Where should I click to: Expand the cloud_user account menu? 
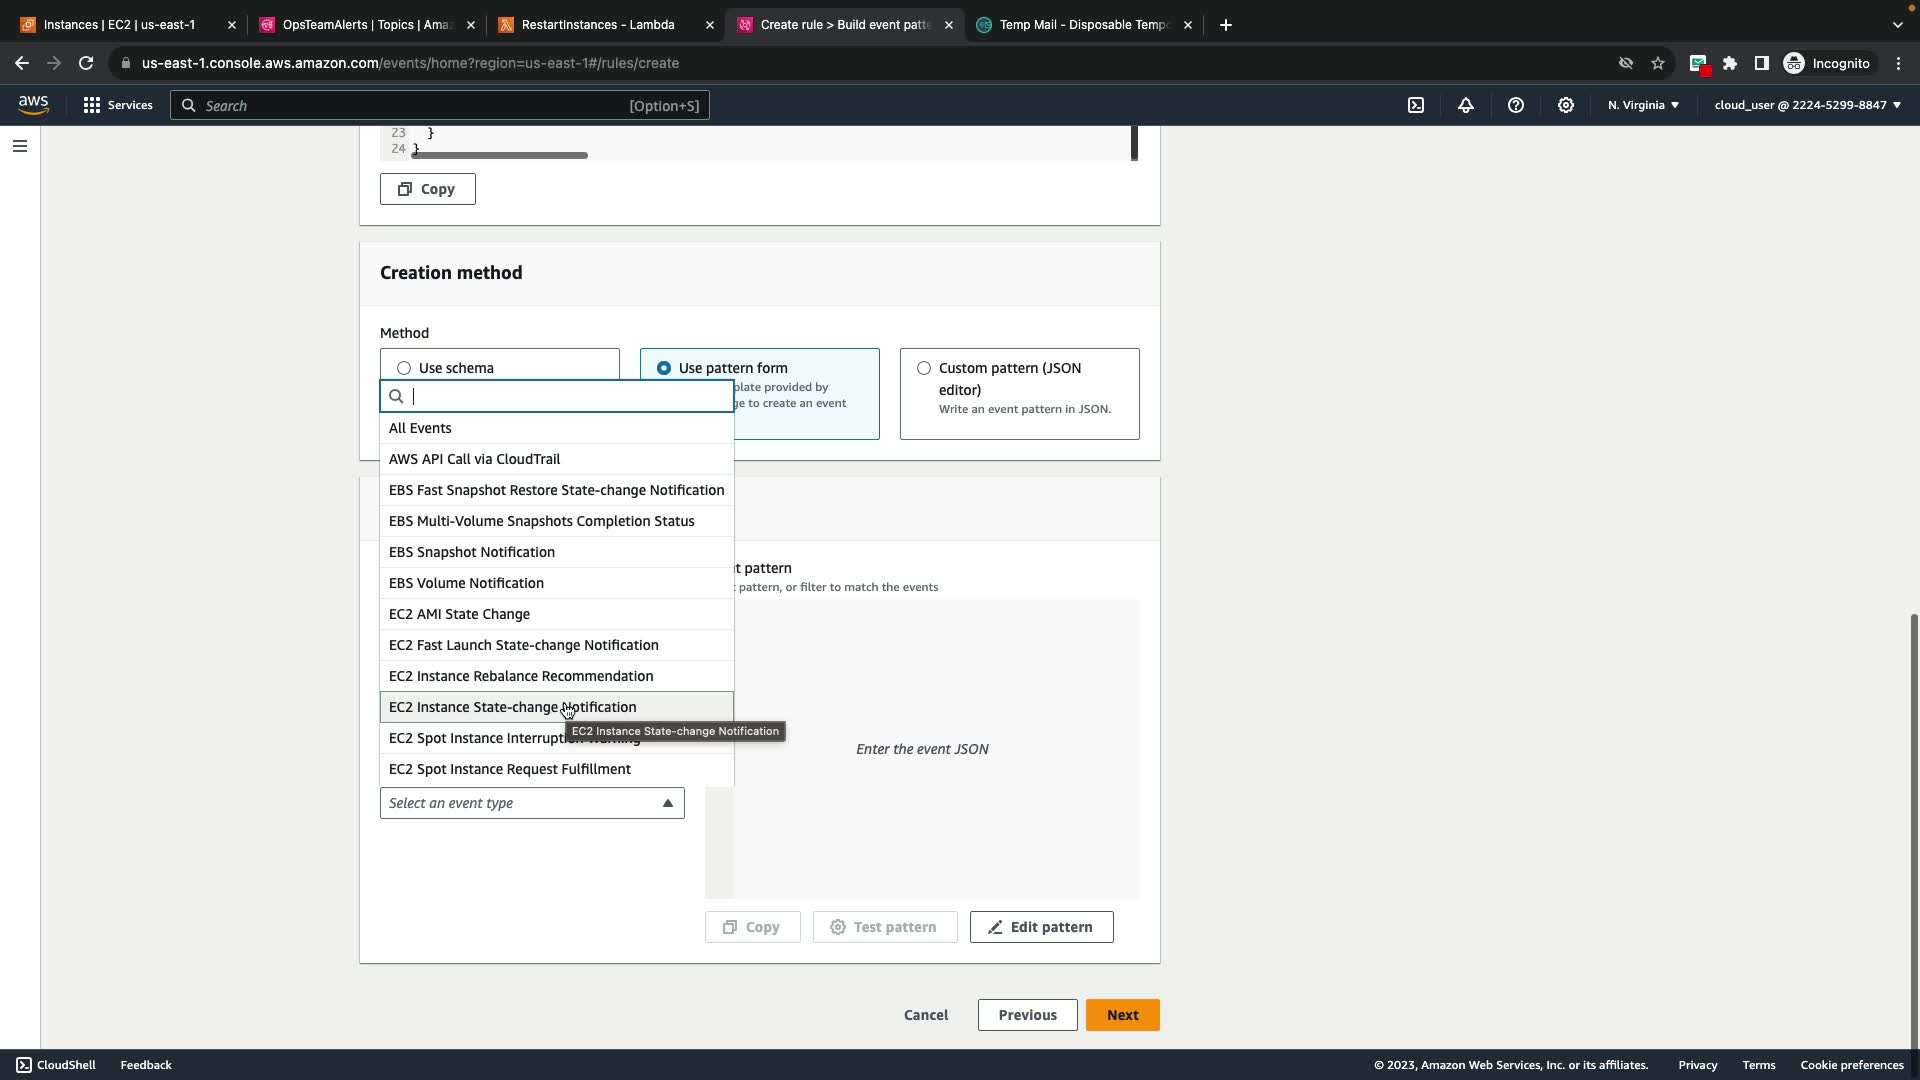click(x=1807, y=105)
